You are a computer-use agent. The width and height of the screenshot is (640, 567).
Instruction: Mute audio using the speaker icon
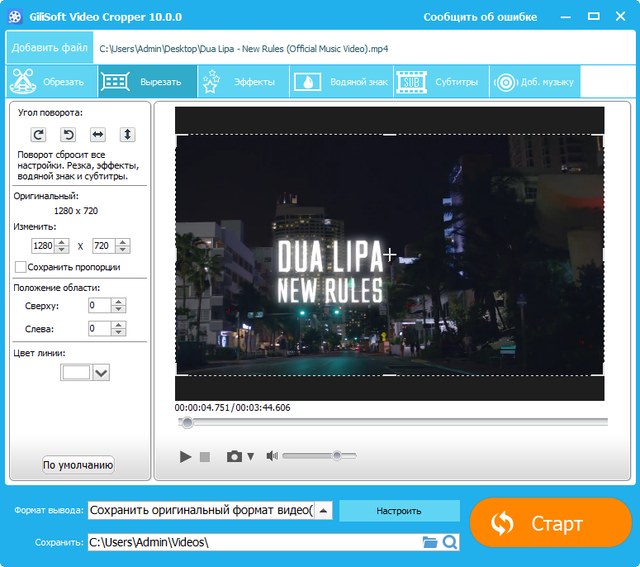click(x=271, y=456)
